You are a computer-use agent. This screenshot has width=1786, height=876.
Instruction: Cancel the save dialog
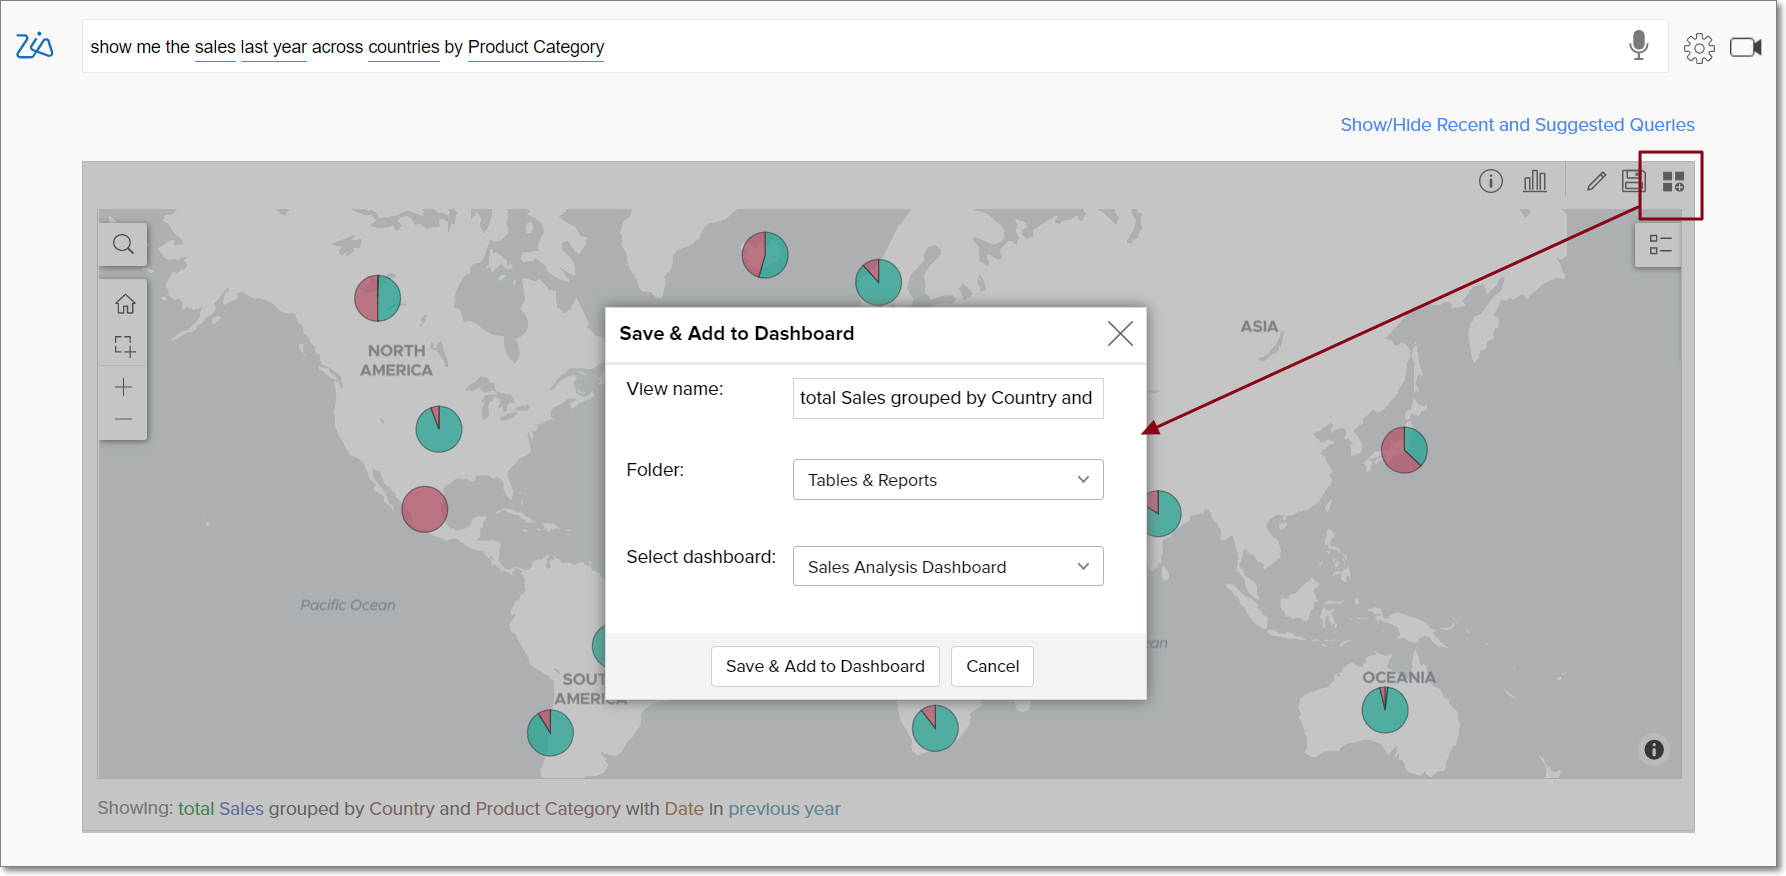tap(992, 667)
